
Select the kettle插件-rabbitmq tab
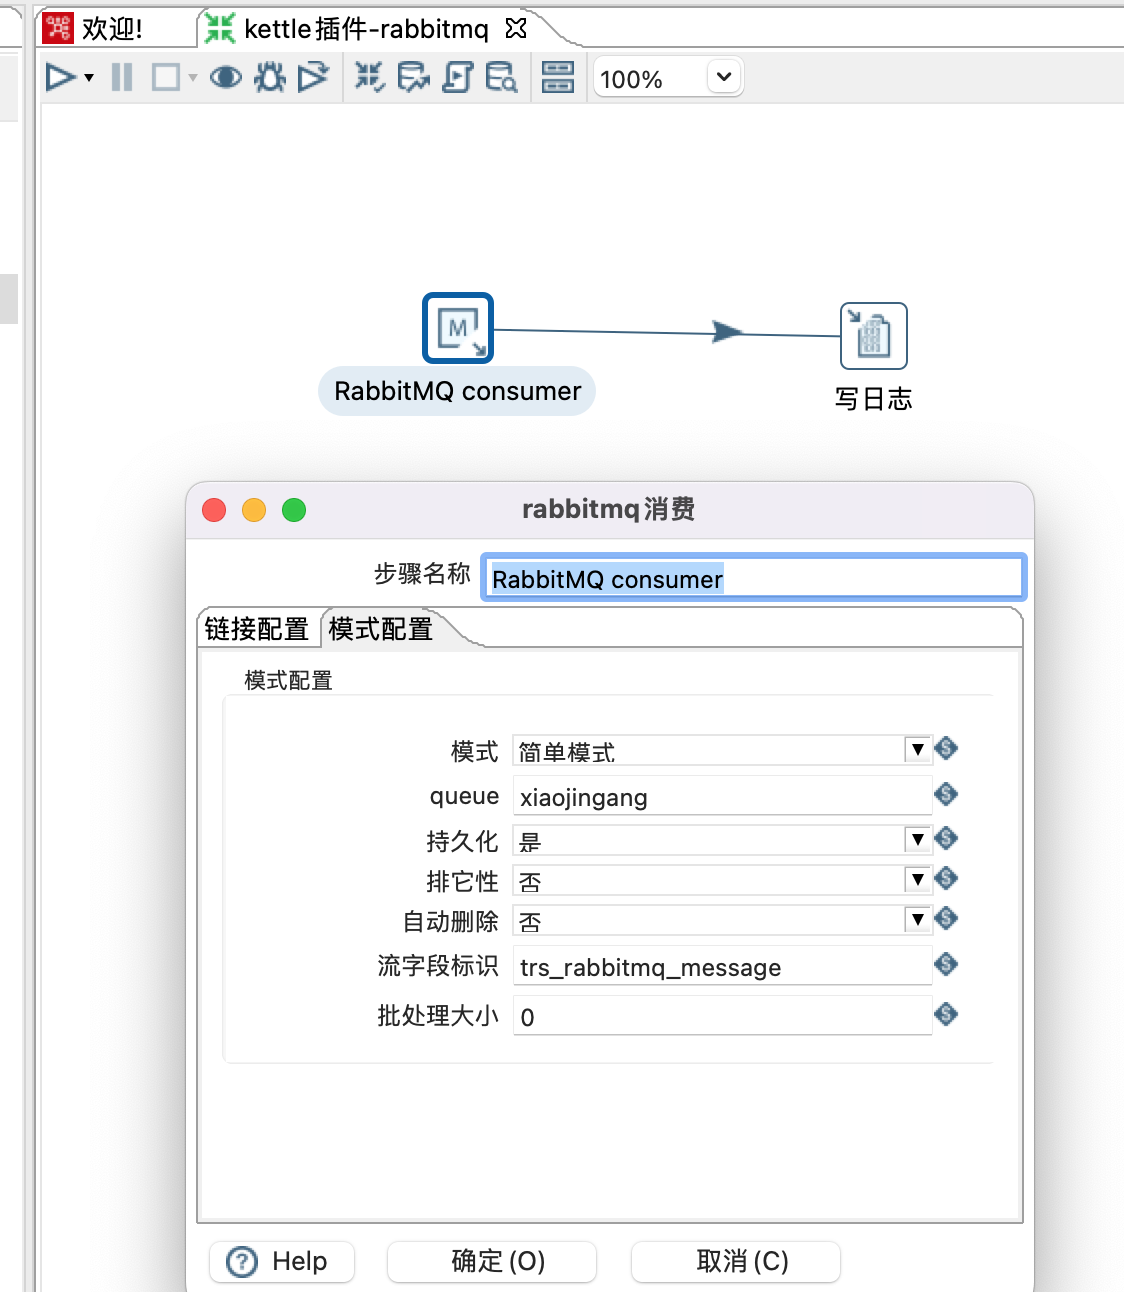(366, 28)
